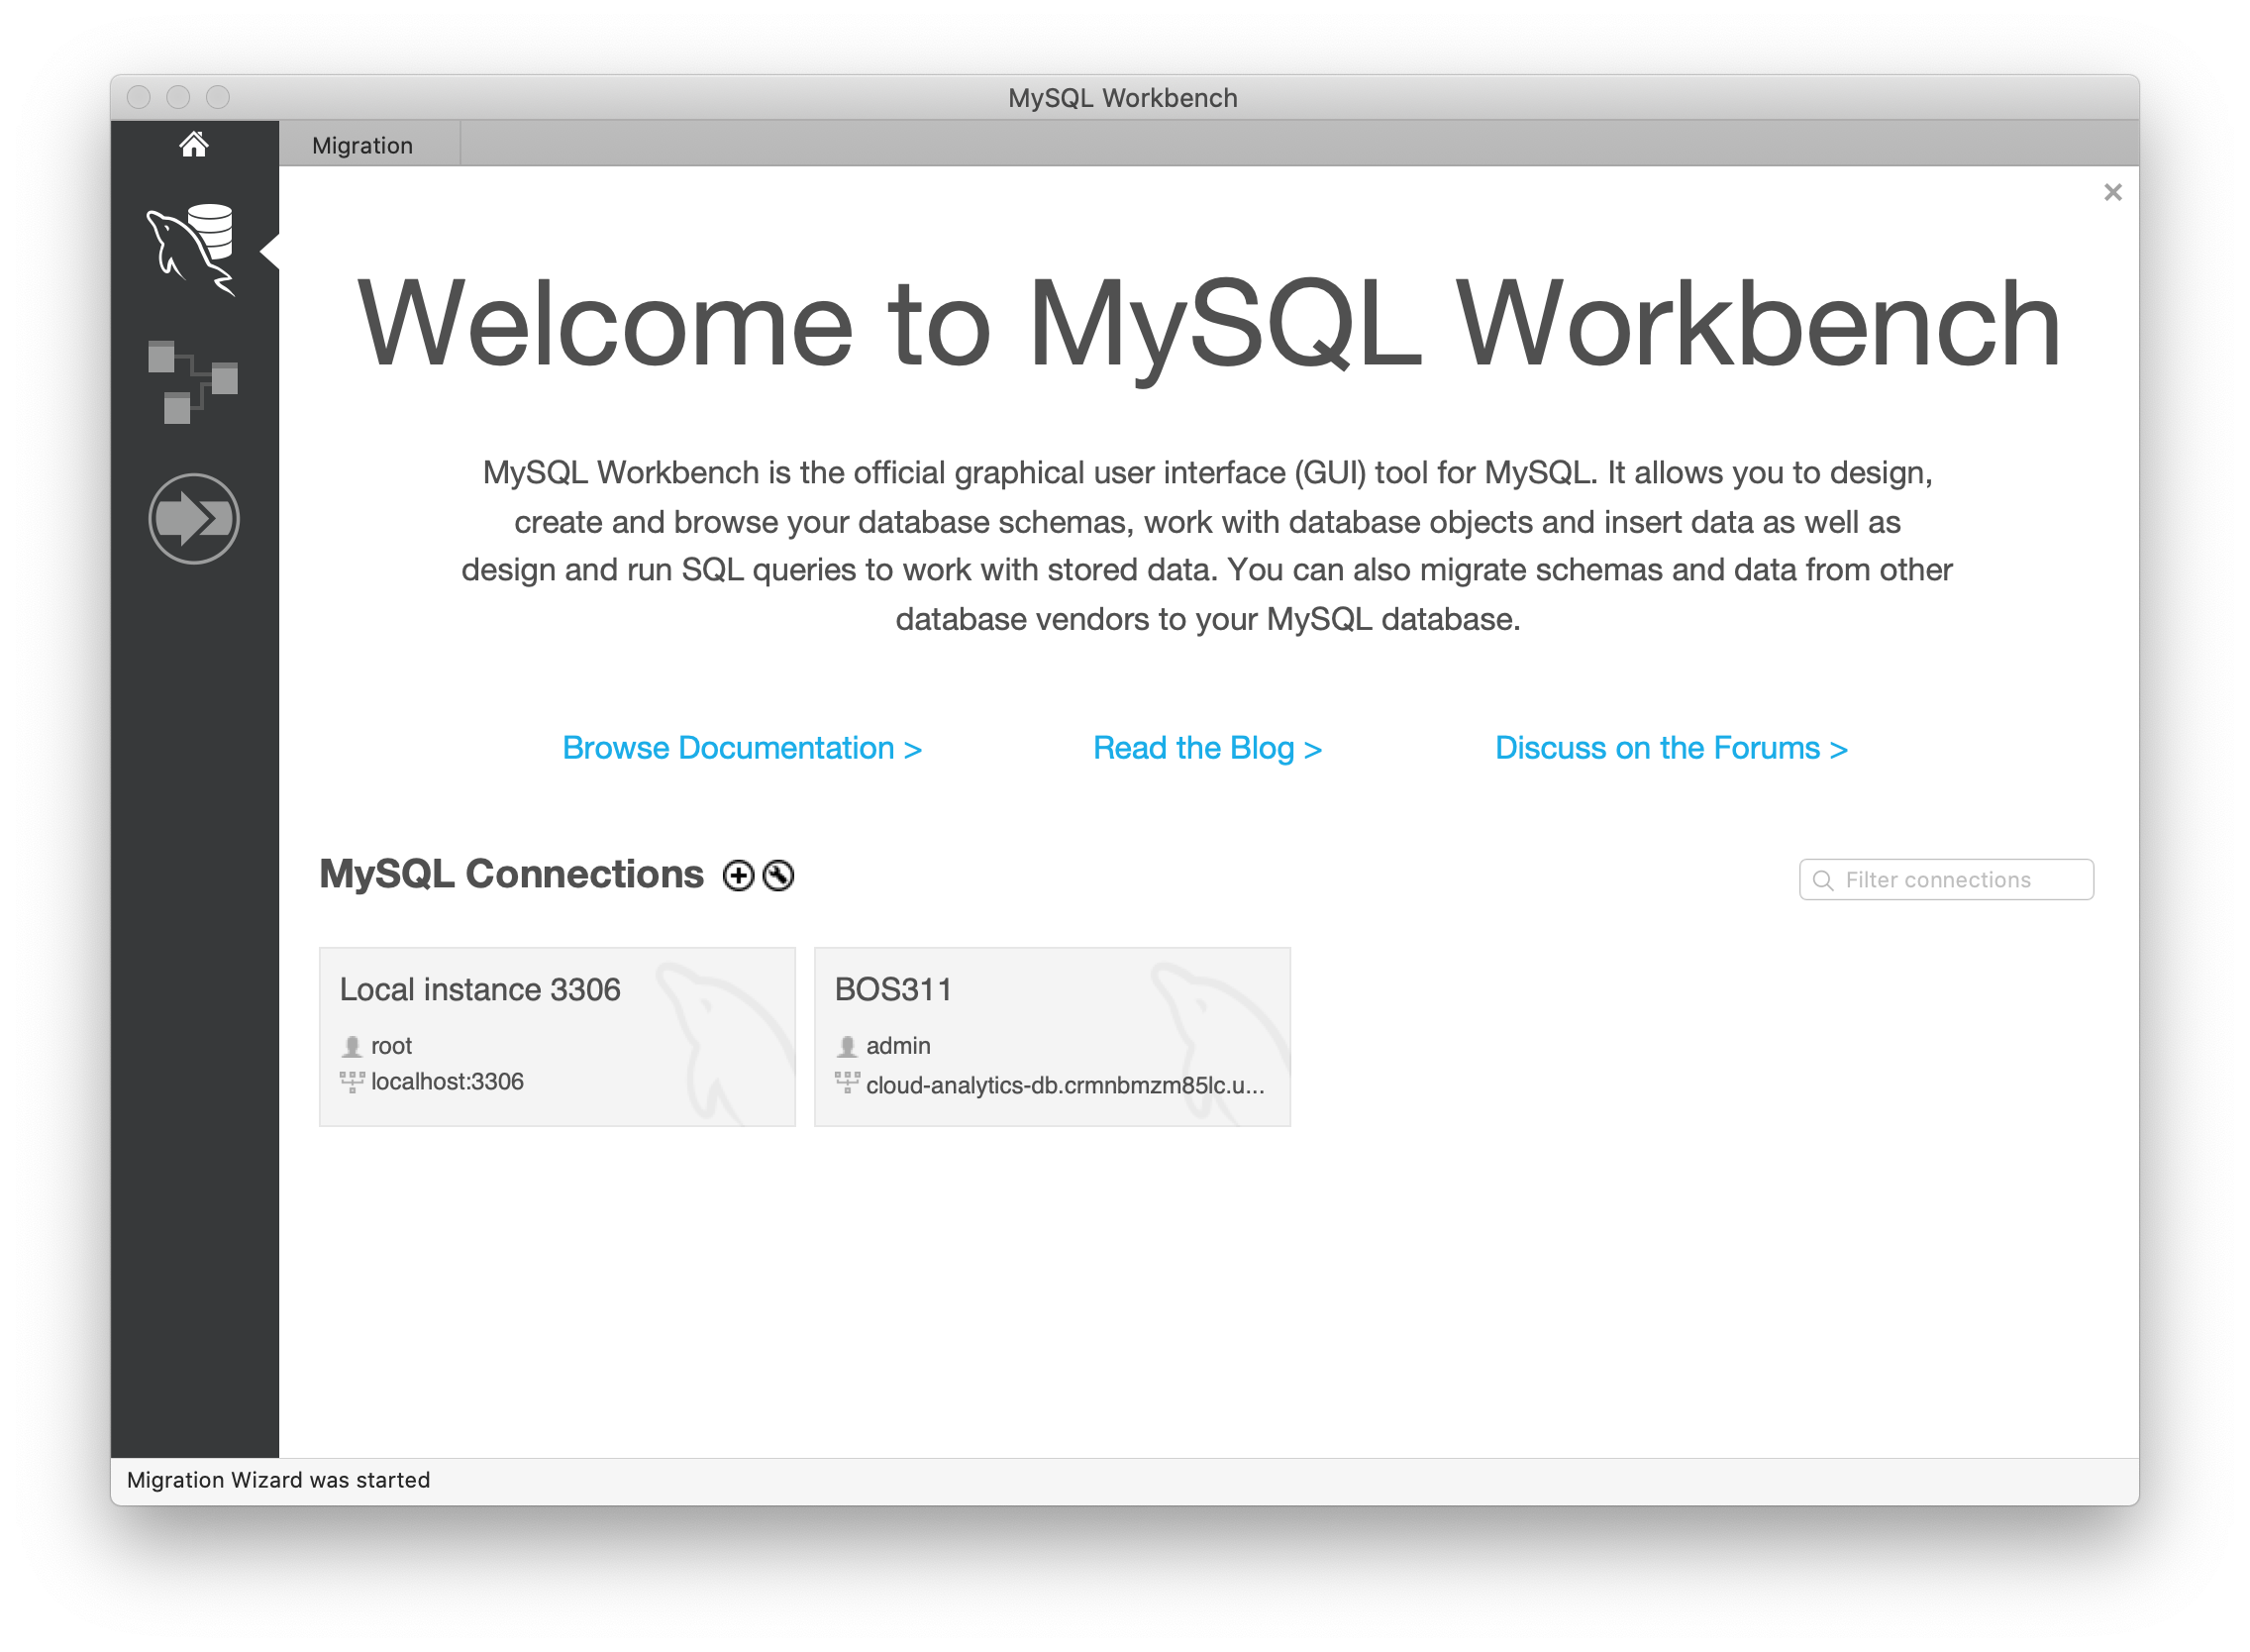Add new MySQL connection with plus icon
This screenshot has height=1652, width=2250.
738,876
